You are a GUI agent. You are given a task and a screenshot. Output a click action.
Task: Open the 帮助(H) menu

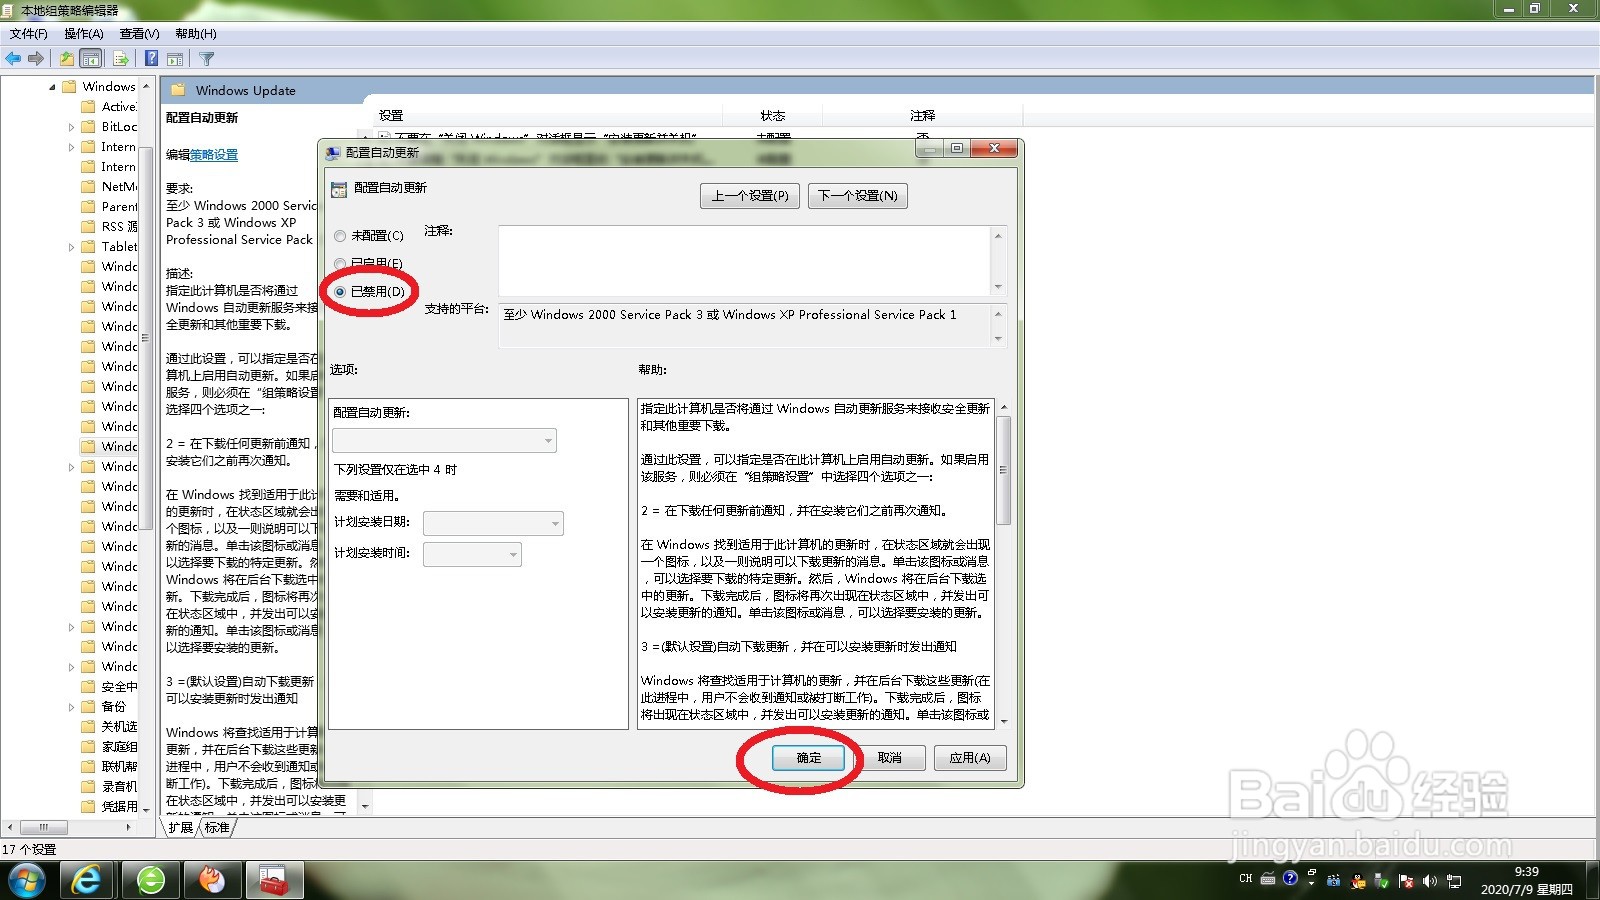196,34
